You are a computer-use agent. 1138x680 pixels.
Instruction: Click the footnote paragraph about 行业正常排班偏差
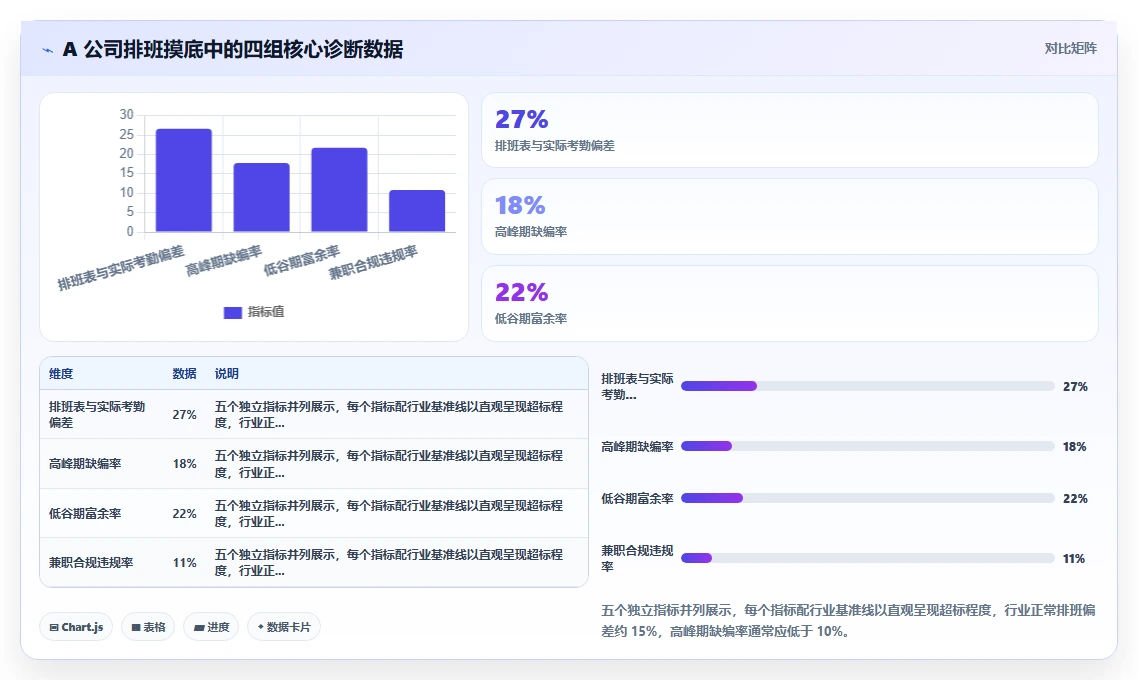pyautogui.click(x=848, y=620)
